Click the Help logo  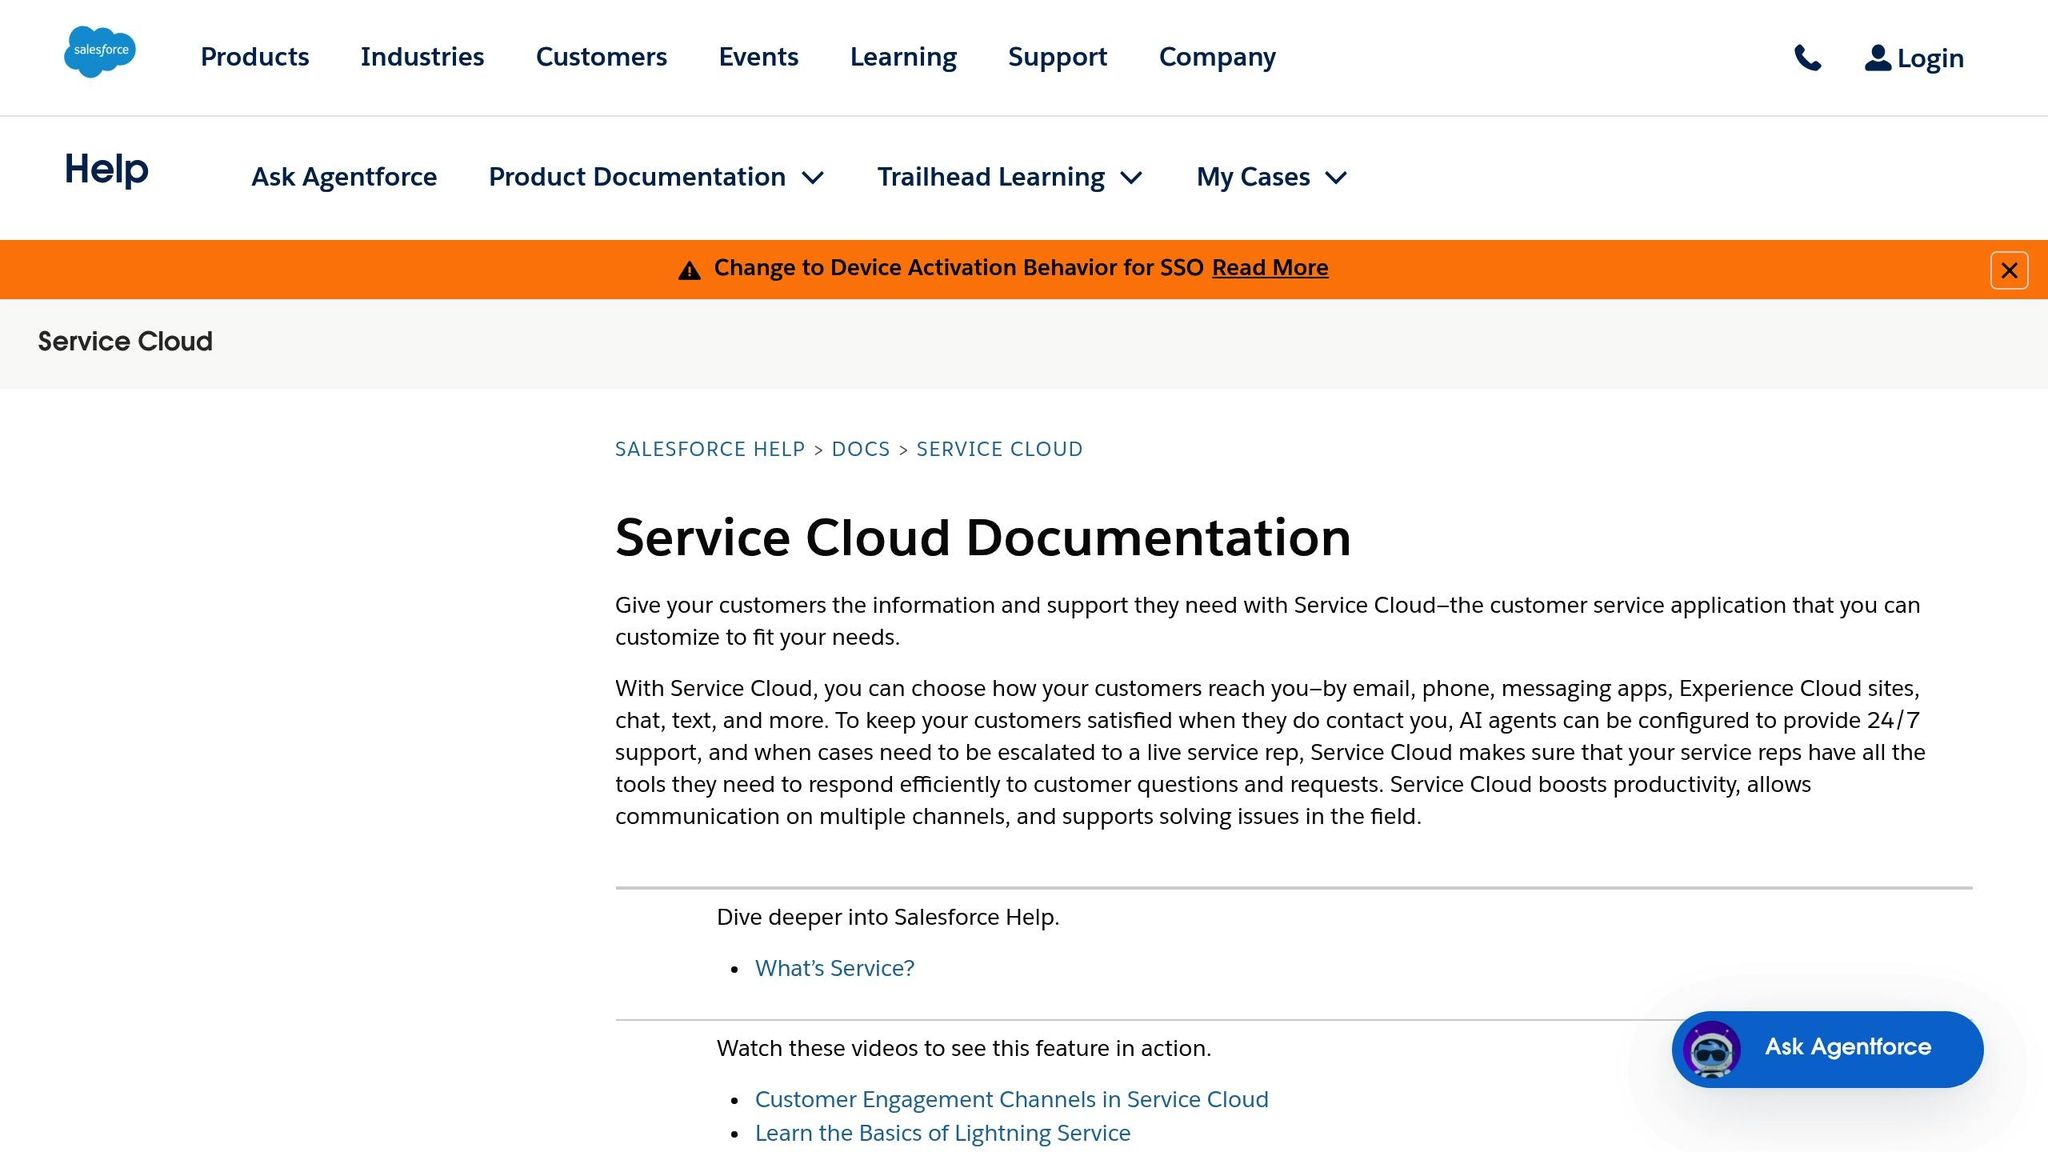tap(104, 172)
